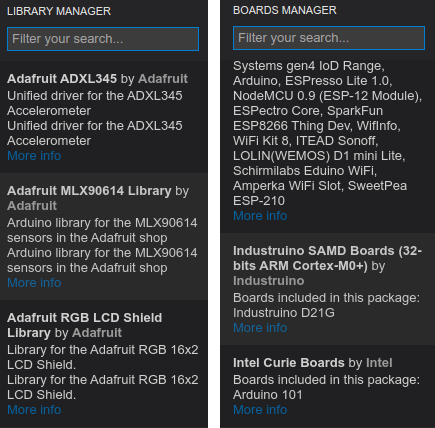The image size is (435, 428).
Task: Select the Intel Curie Boards package title
Action: coord(289,363)
